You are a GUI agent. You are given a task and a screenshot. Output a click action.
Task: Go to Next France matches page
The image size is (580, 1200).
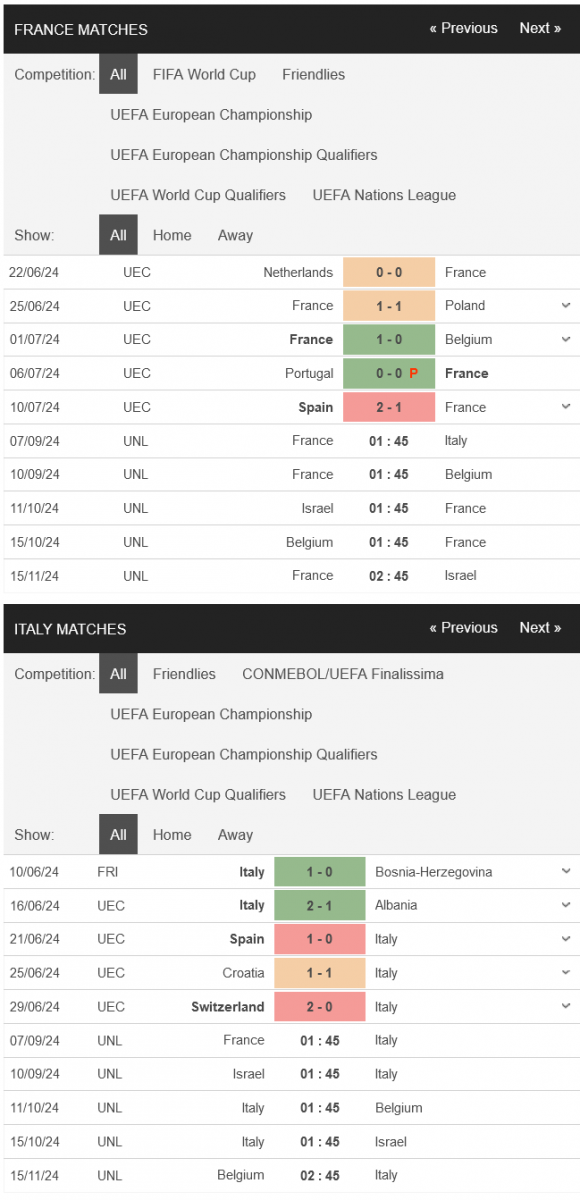tap(540, 28)
